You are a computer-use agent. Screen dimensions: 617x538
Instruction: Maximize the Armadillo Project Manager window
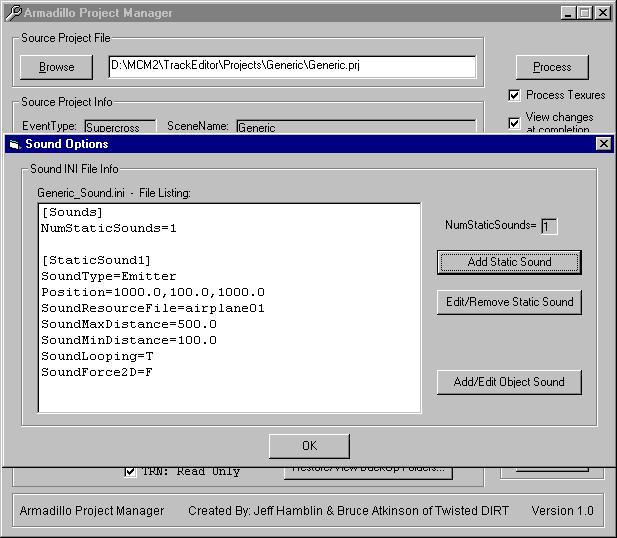tap(583, 13)
